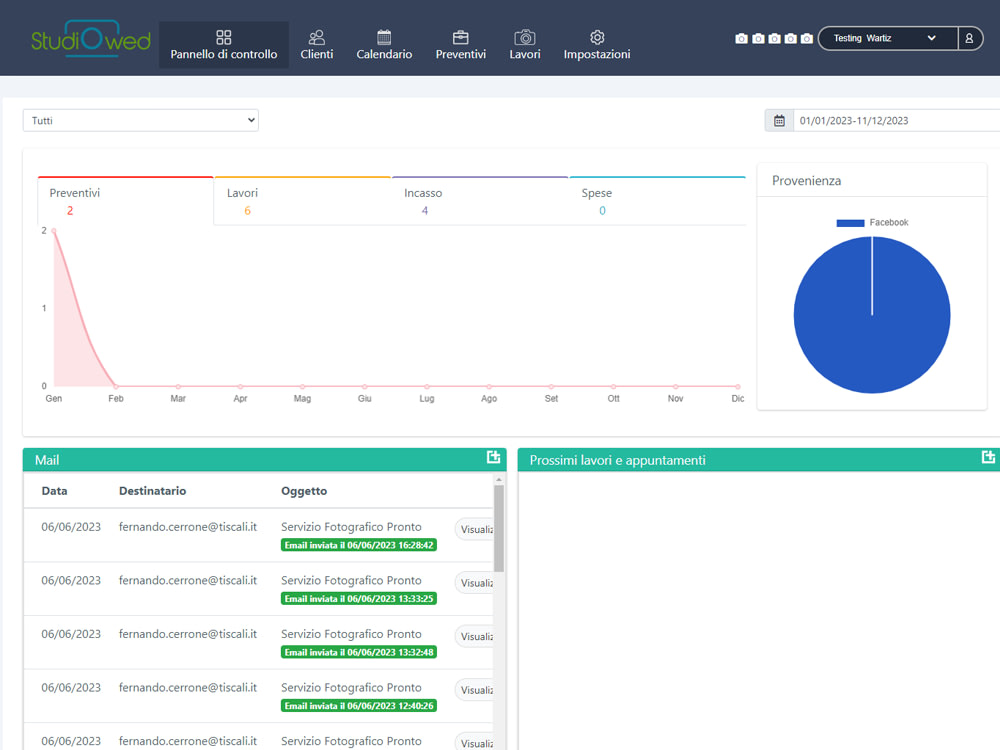Viewport: 1000px width, 750px height.
Task: Click the email sent status badge
Action: click(x=359, y=545)
